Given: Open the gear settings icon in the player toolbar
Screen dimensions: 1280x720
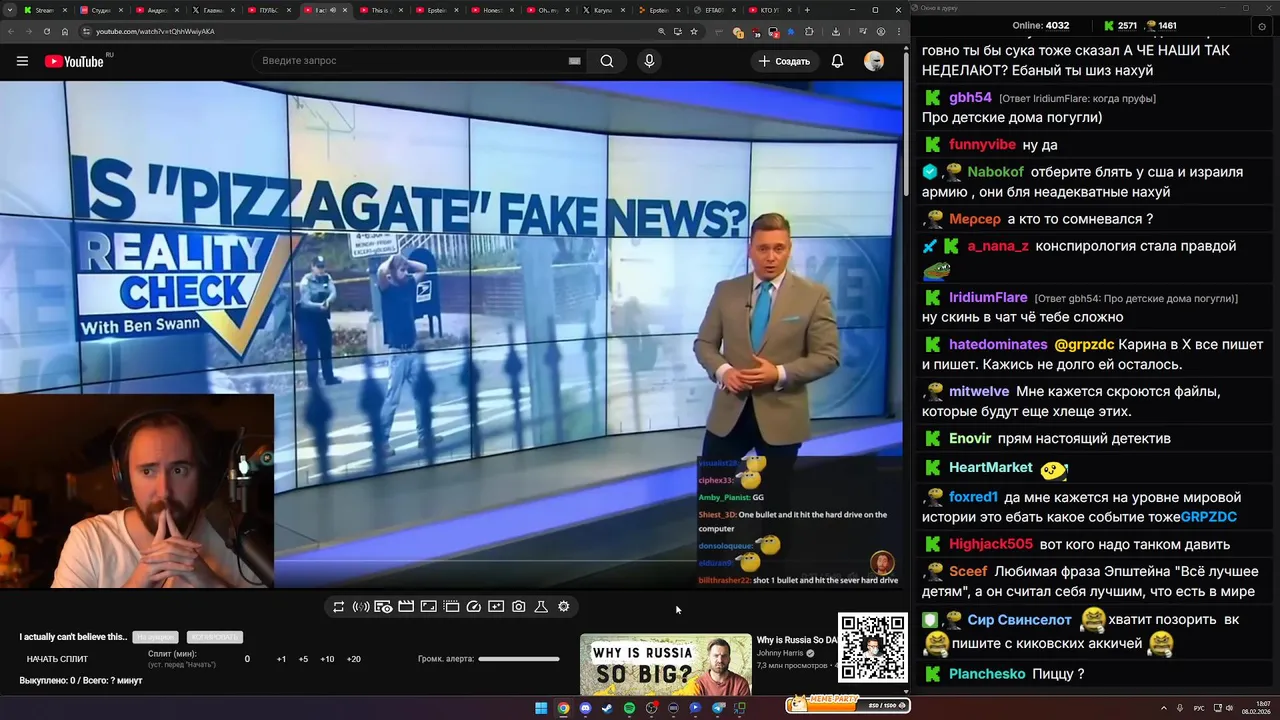Looking at the screenshot, I should coord(564,606).
